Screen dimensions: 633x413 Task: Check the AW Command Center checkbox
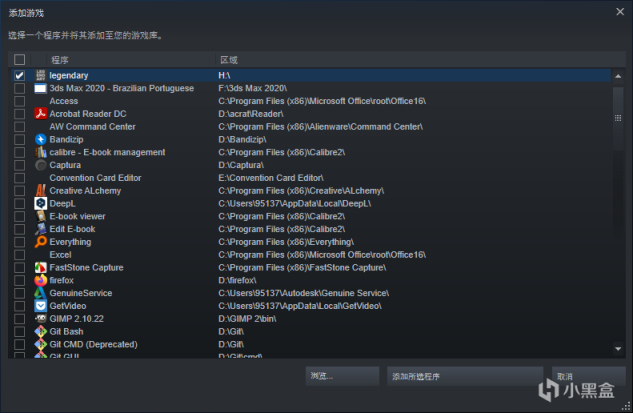click(19, 127)
